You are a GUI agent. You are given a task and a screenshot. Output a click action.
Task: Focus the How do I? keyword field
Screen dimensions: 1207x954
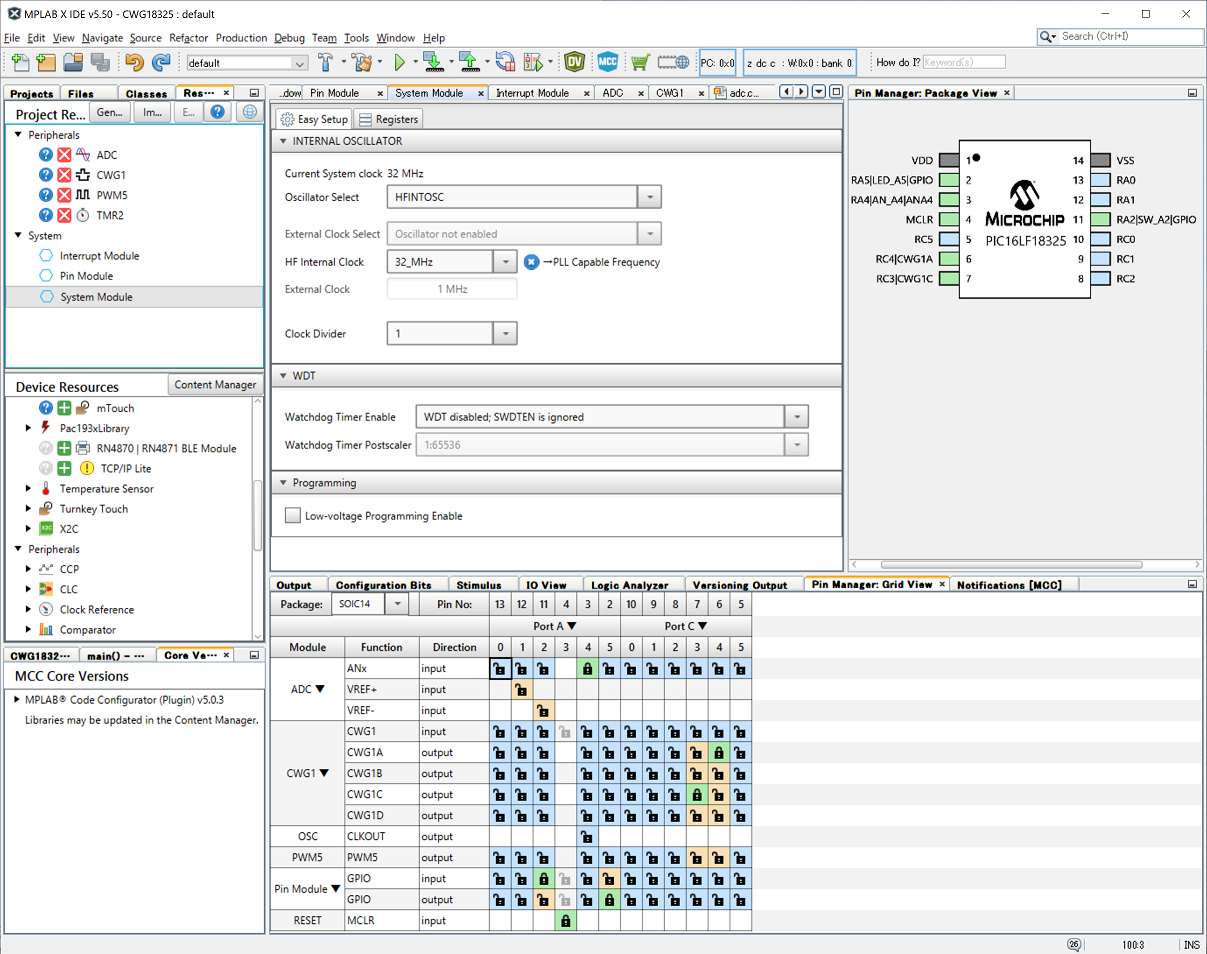tap(963, 62)
